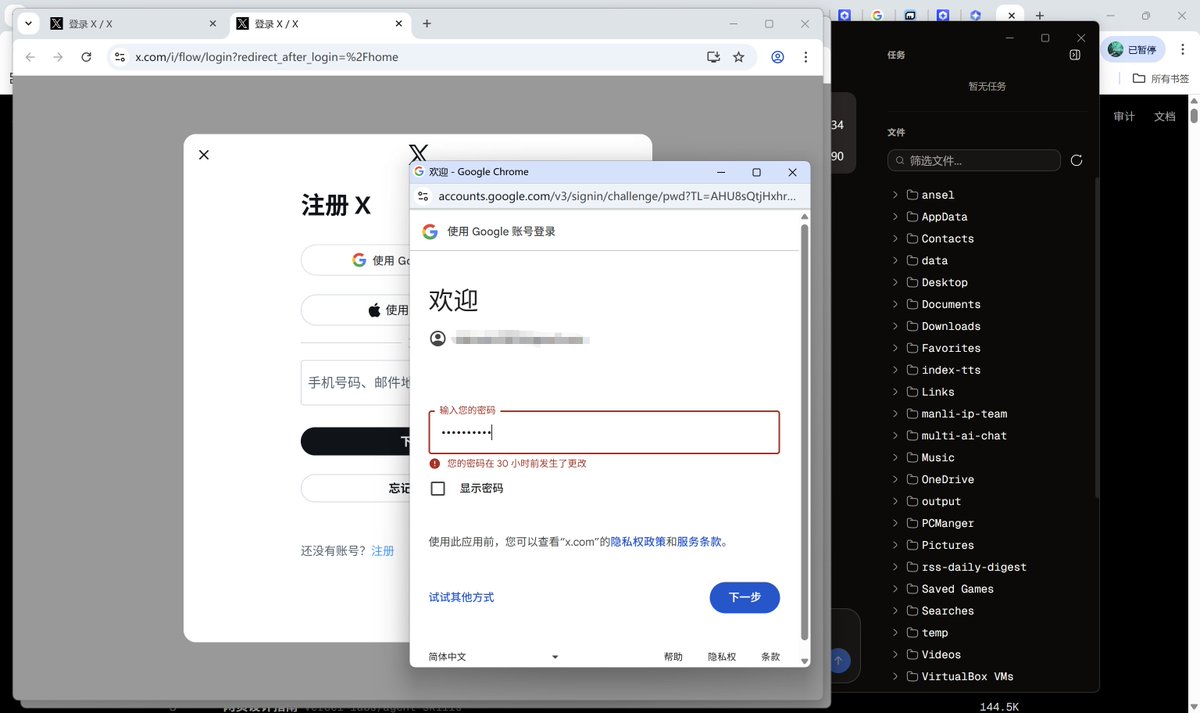Expand the Documents folder
The image size is (1200, 713).
pyautogui.click(x=895, y=305)
